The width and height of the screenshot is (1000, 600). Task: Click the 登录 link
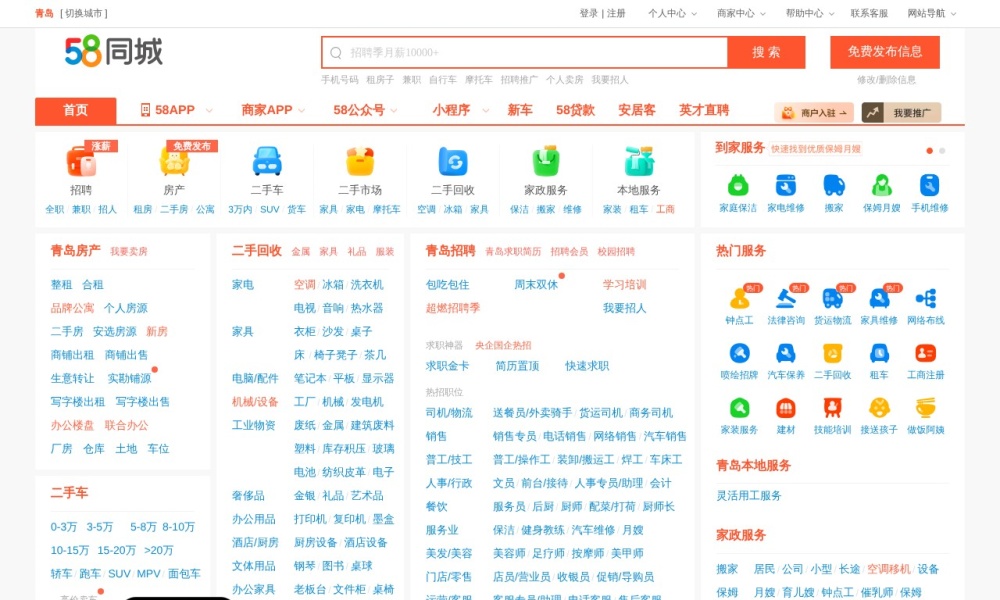tap(589, 13)
